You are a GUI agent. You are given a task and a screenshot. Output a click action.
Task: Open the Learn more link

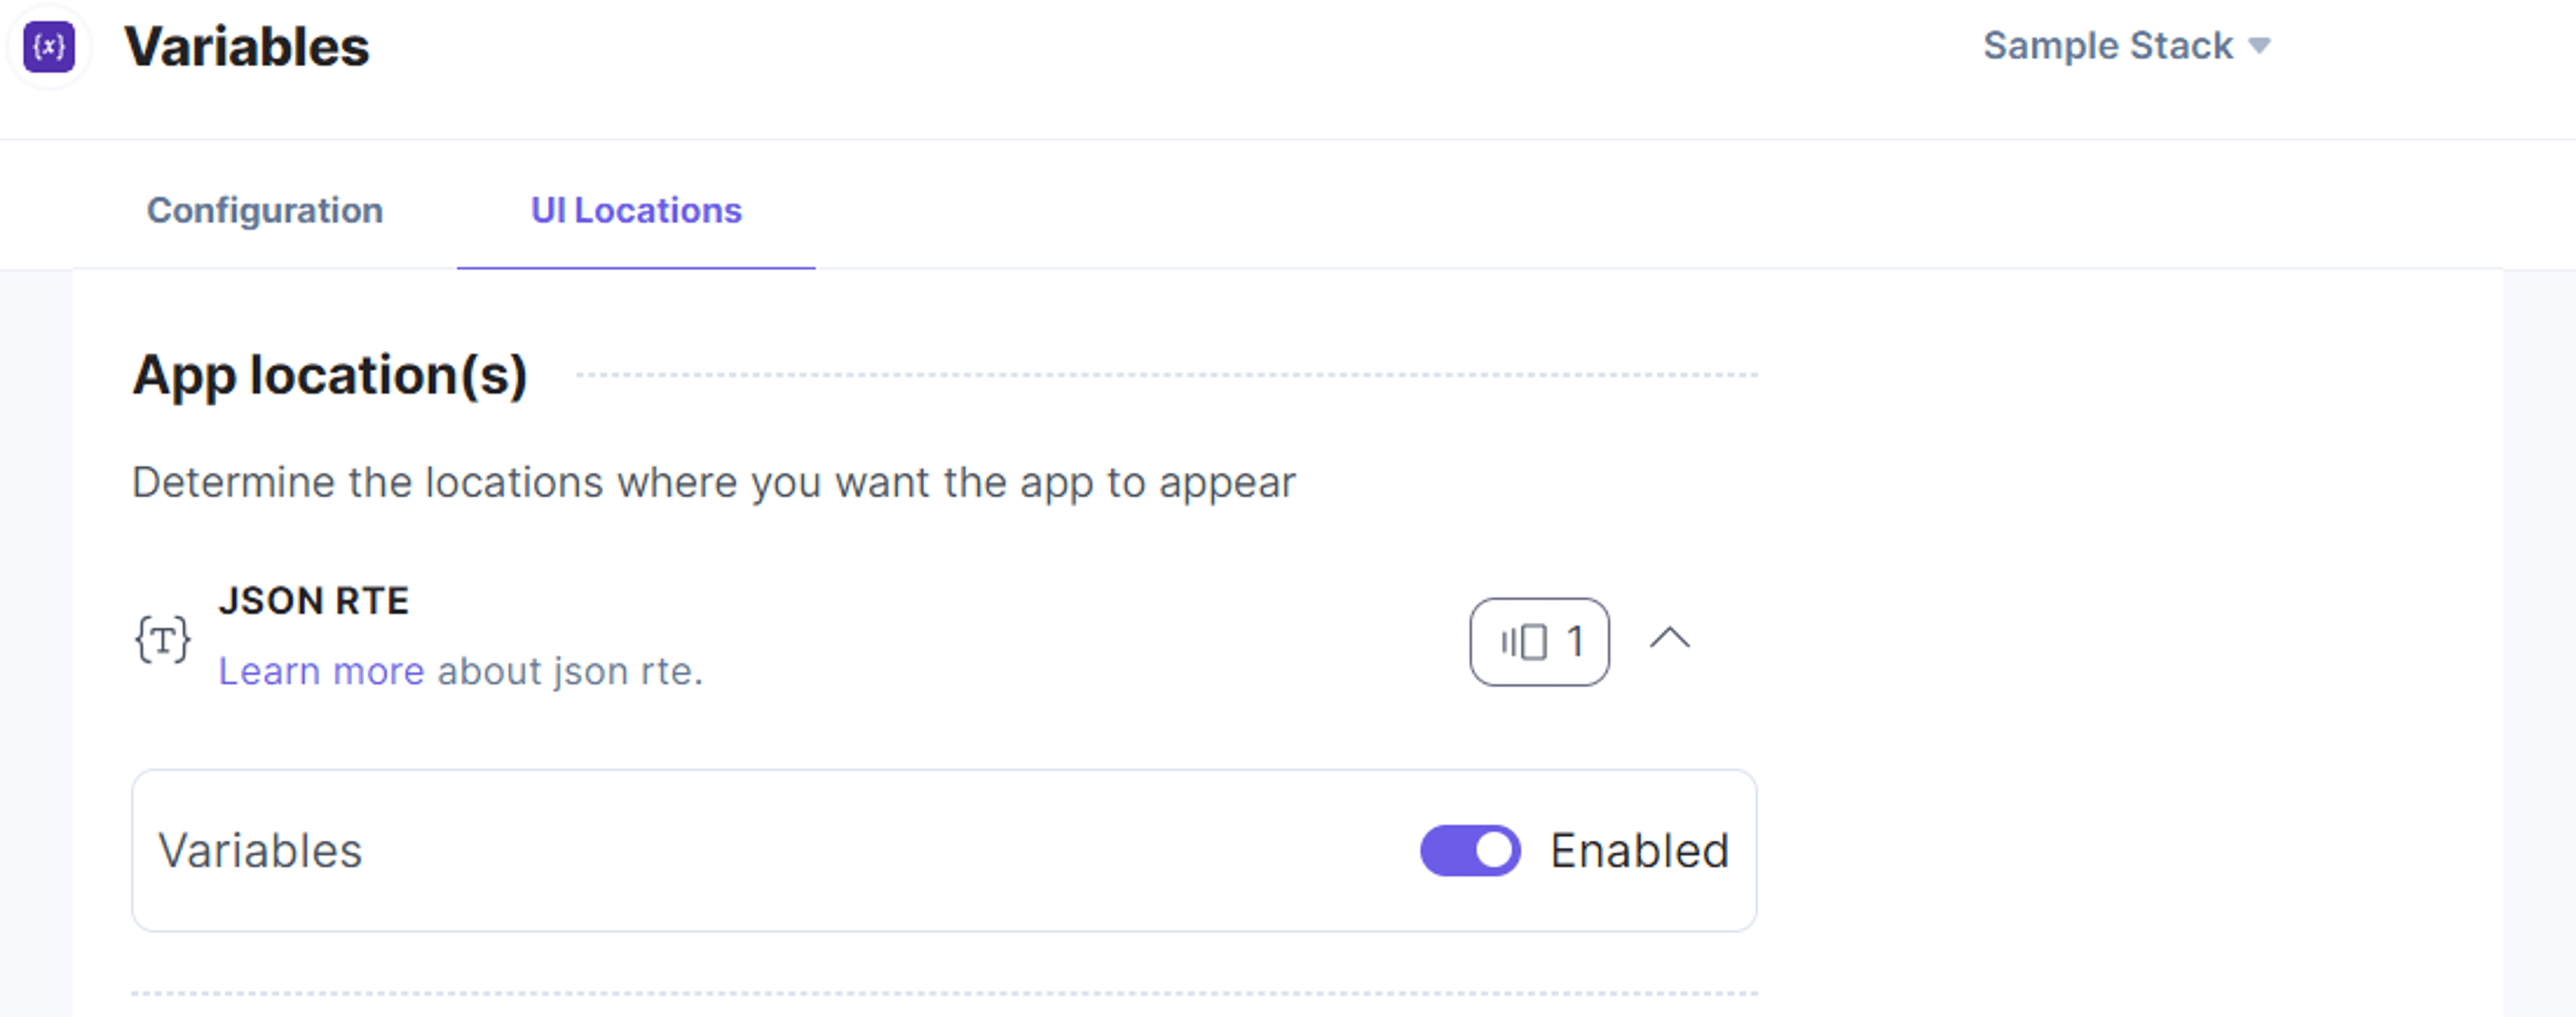coord(321,671)
